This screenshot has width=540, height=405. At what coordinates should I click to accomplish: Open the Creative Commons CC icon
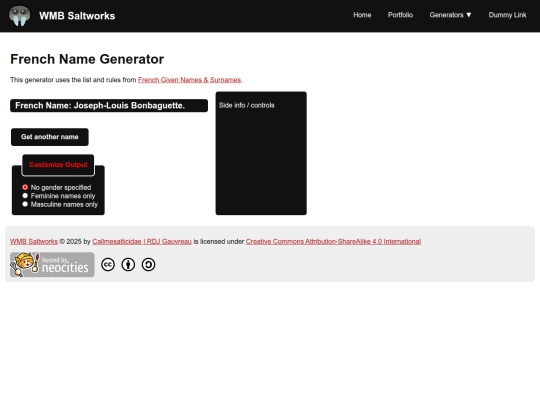[108, 264]
